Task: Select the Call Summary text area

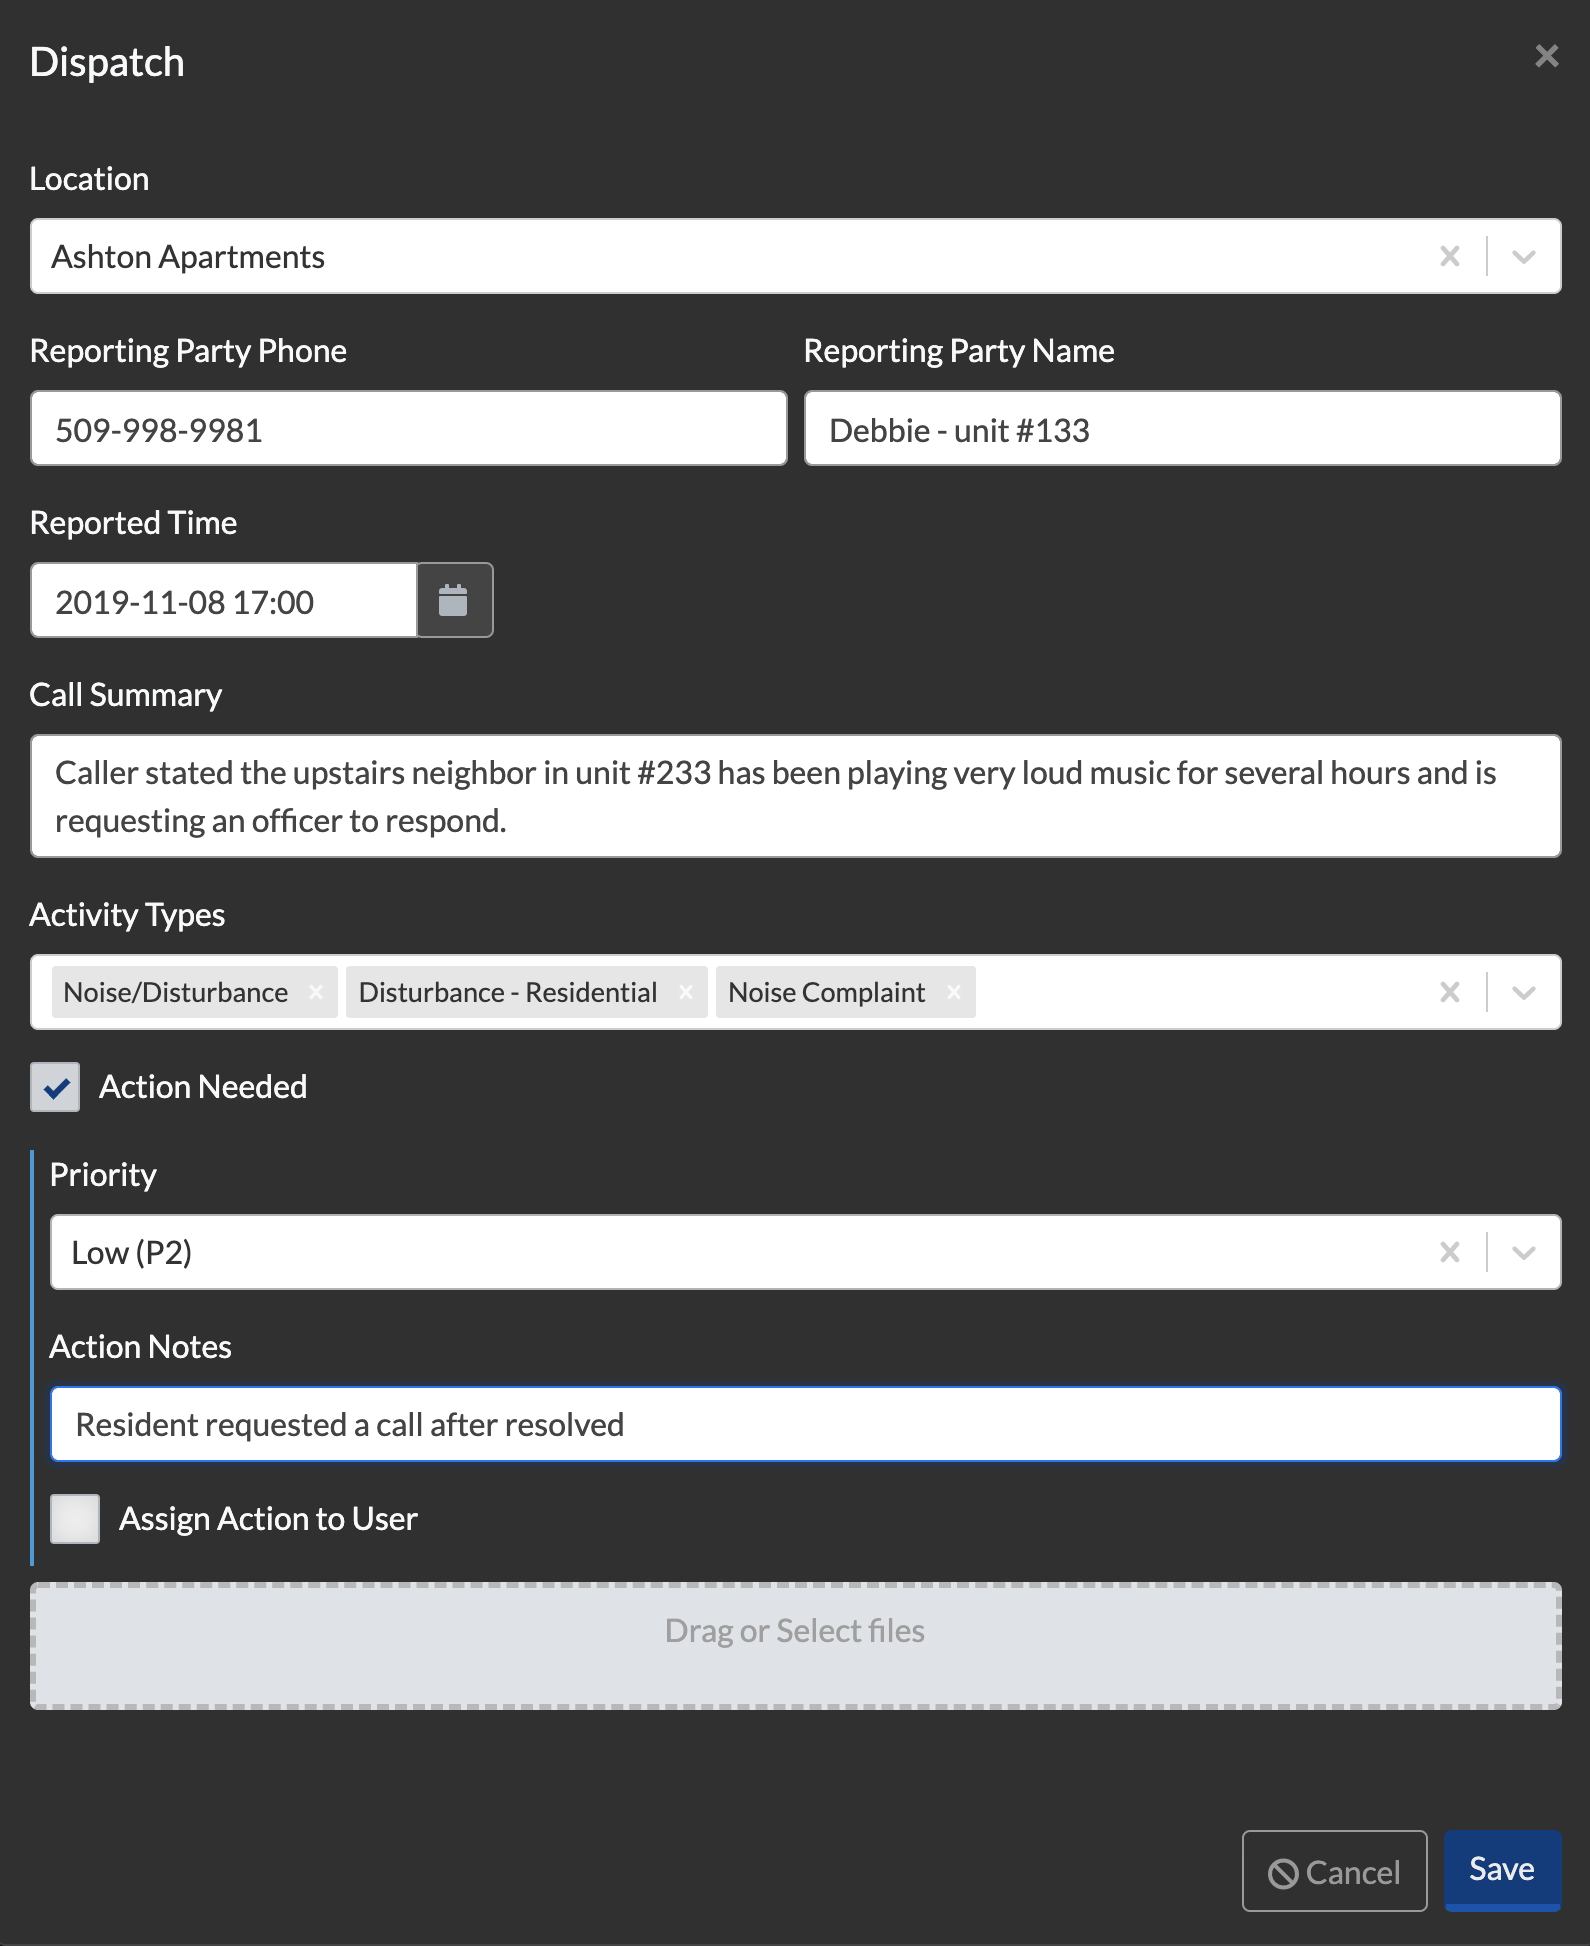Action: pyautogui.click(x=795, y=796)
